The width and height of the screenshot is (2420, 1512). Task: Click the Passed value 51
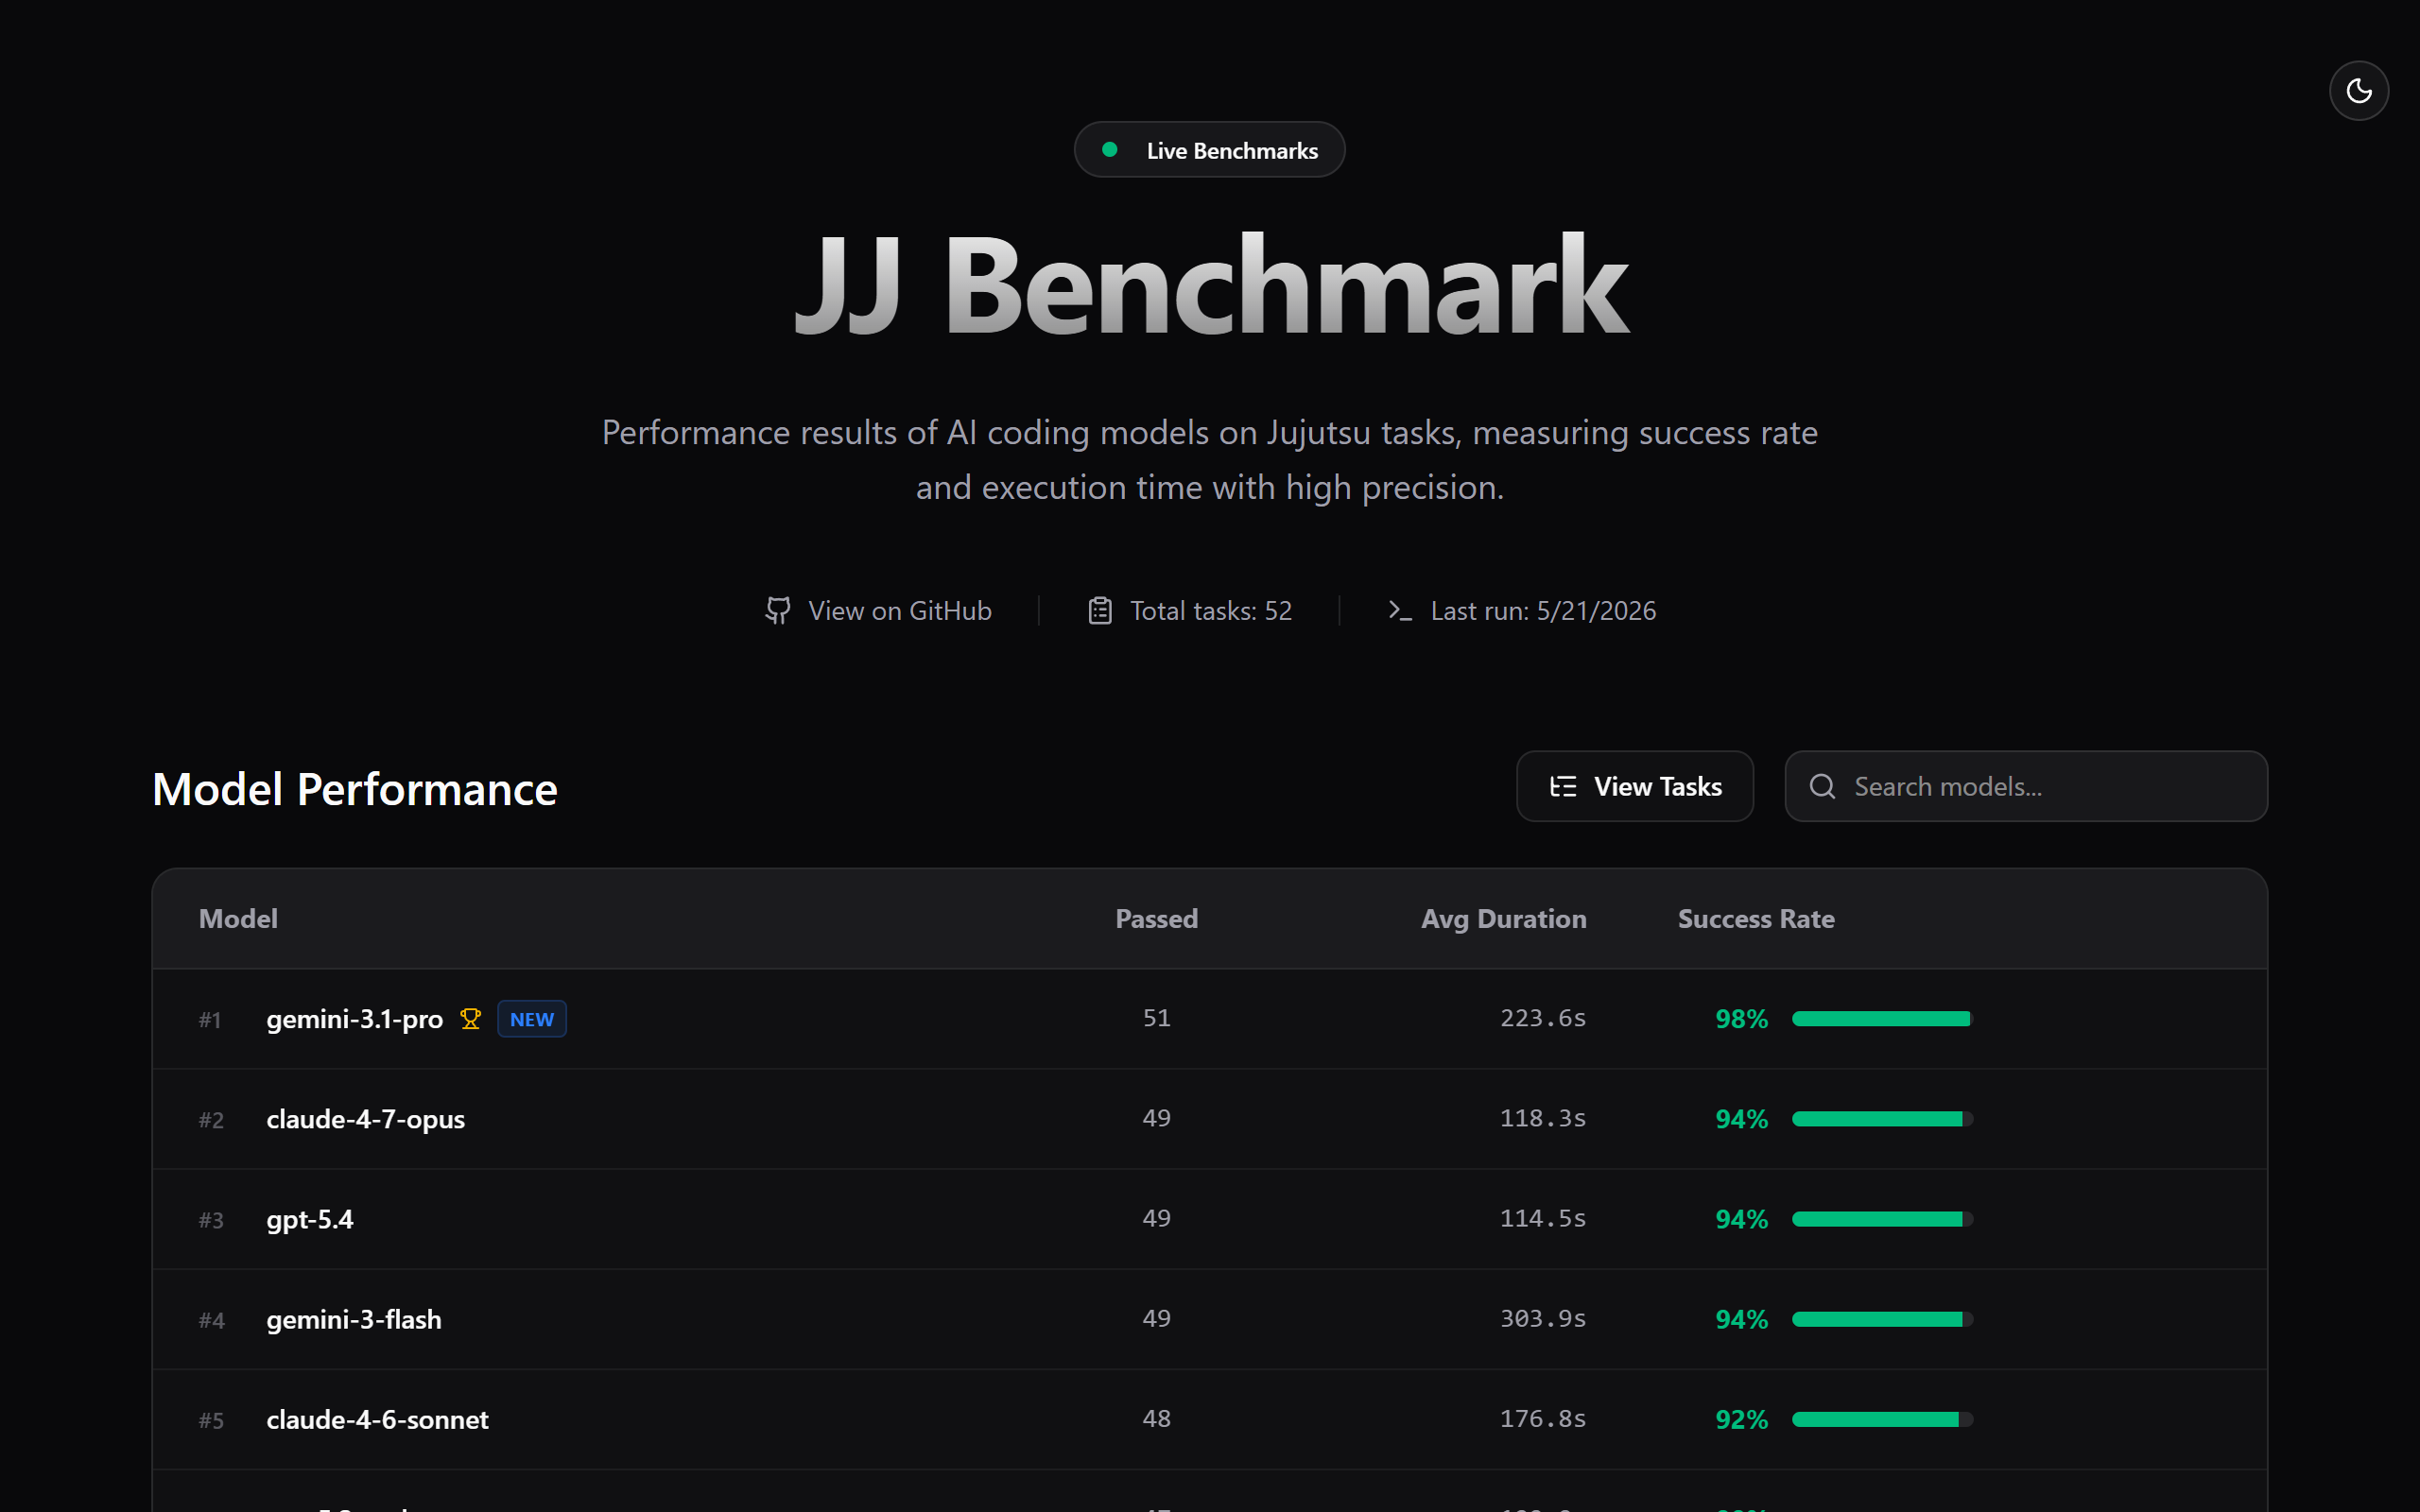(1156, 1018)
